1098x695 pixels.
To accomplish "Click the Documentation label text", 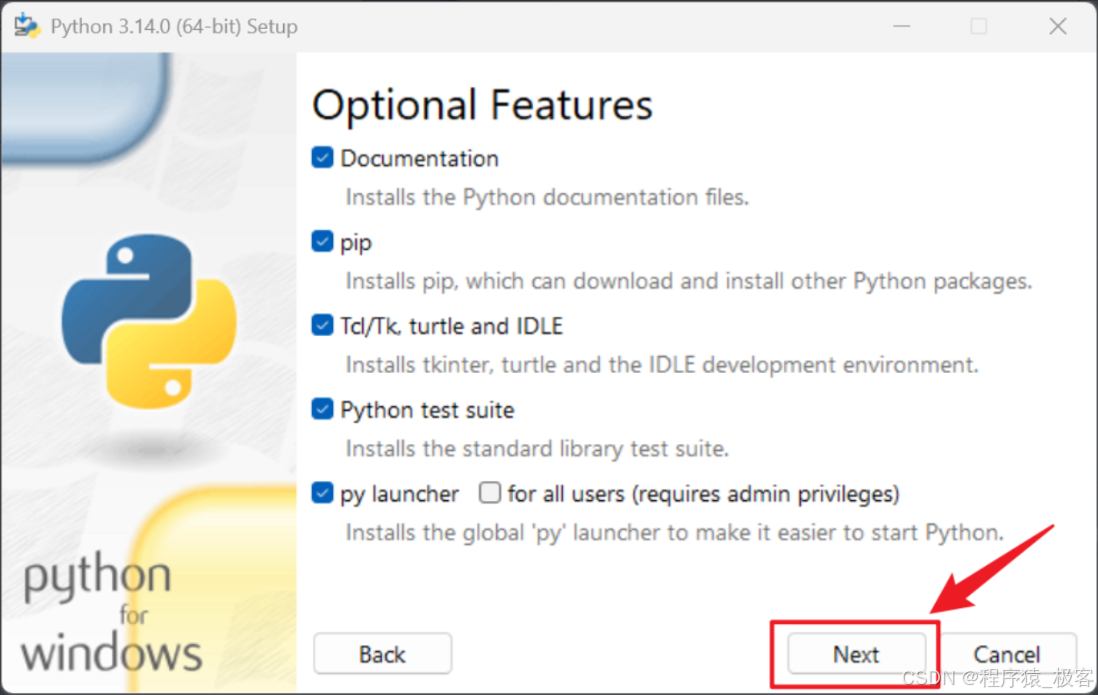I will (419, 159).
